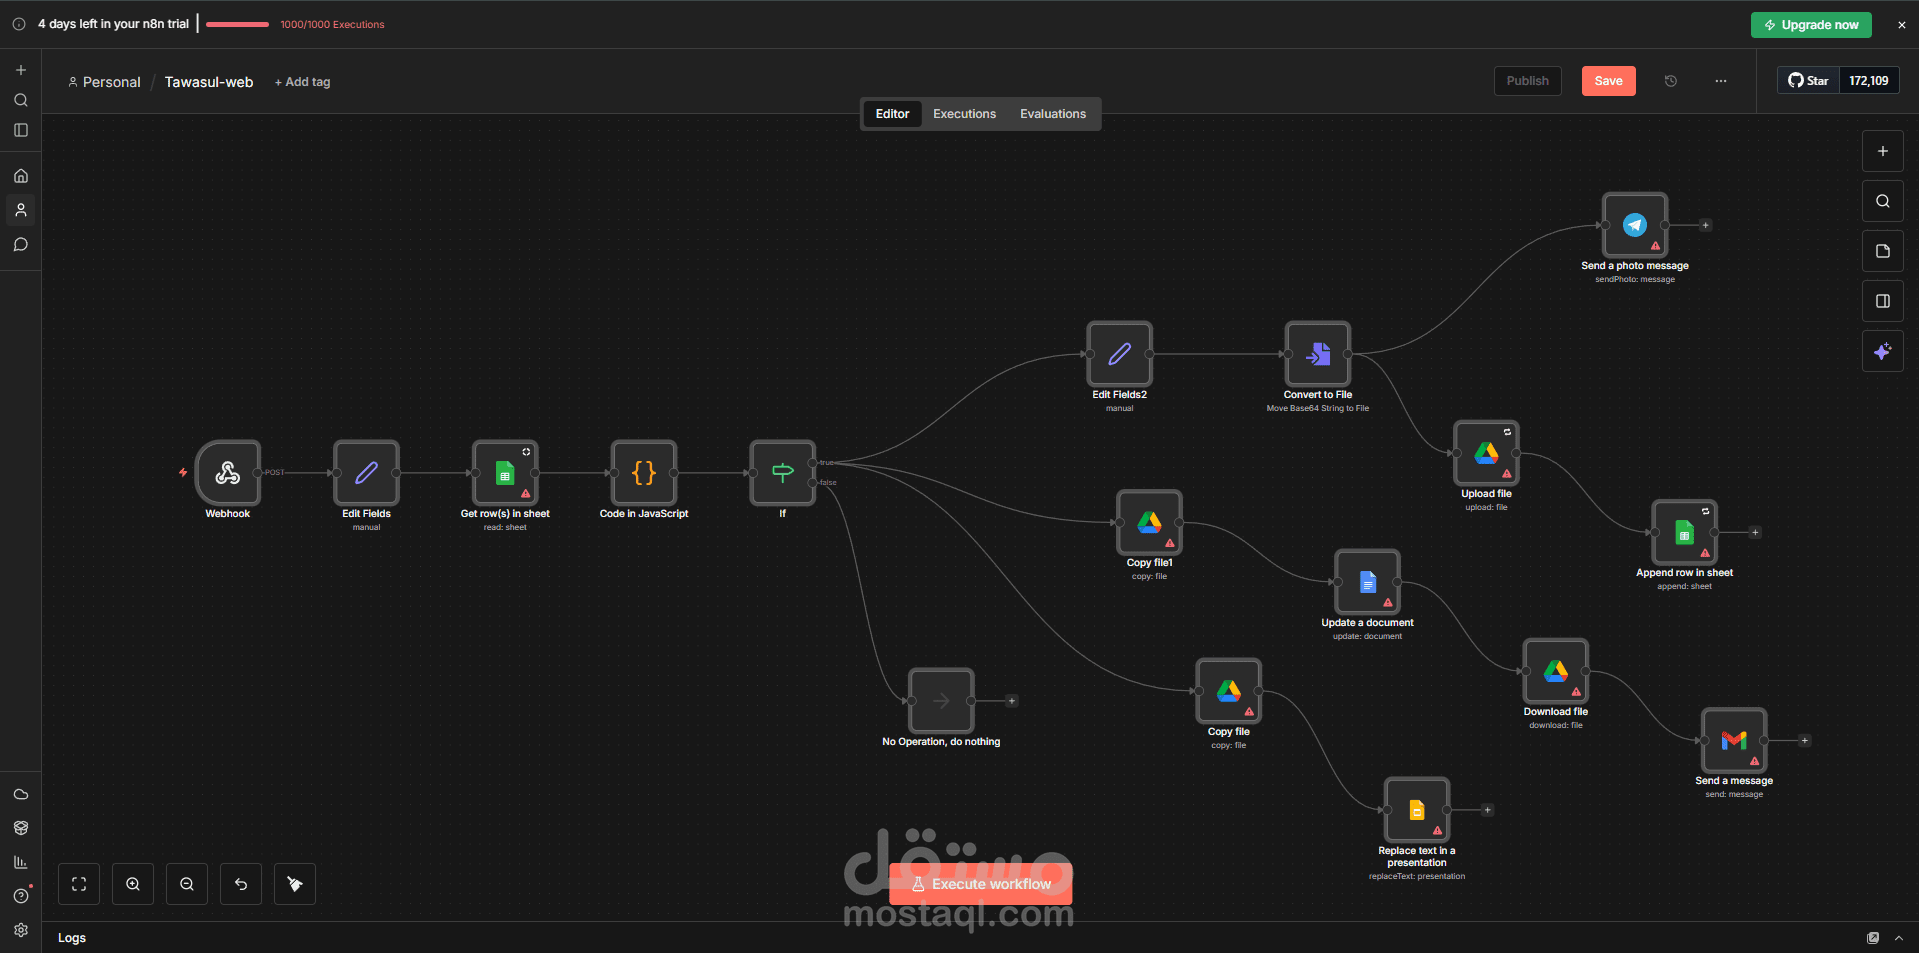Zoom out on the canvas
Image resolution: width=1919 pixels, height=953 pixels.
tap(187, 884)
